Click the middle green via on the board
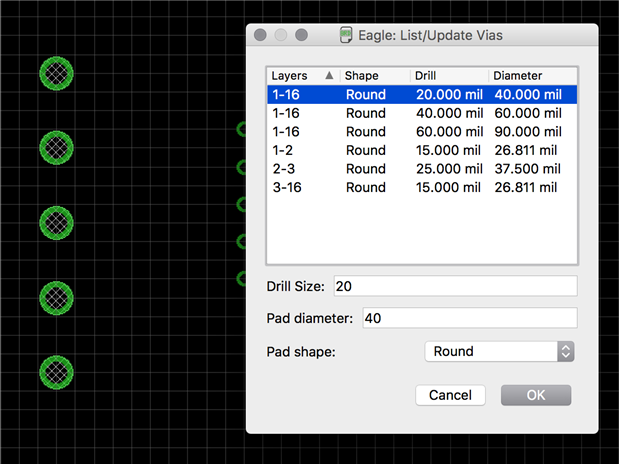 click(x=56, y=222)
